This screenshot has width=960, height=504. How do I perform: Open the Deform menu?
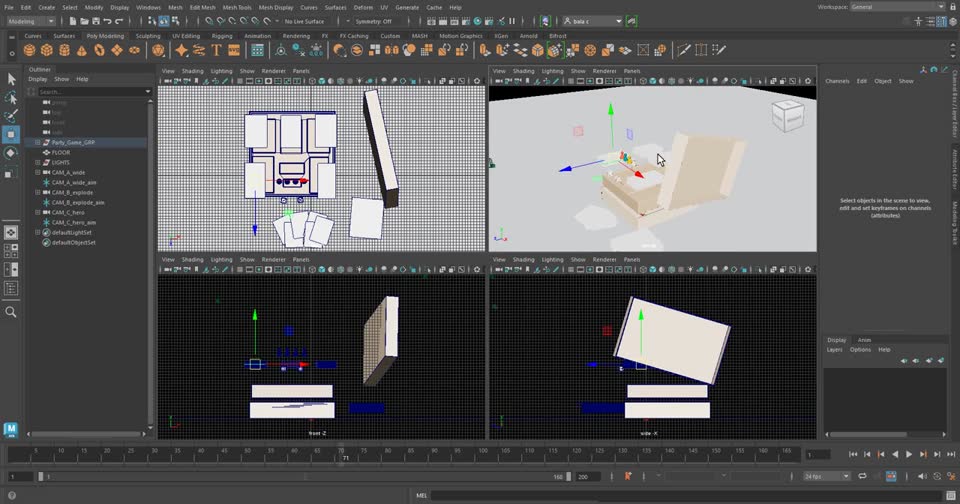[x=362, y=7]
